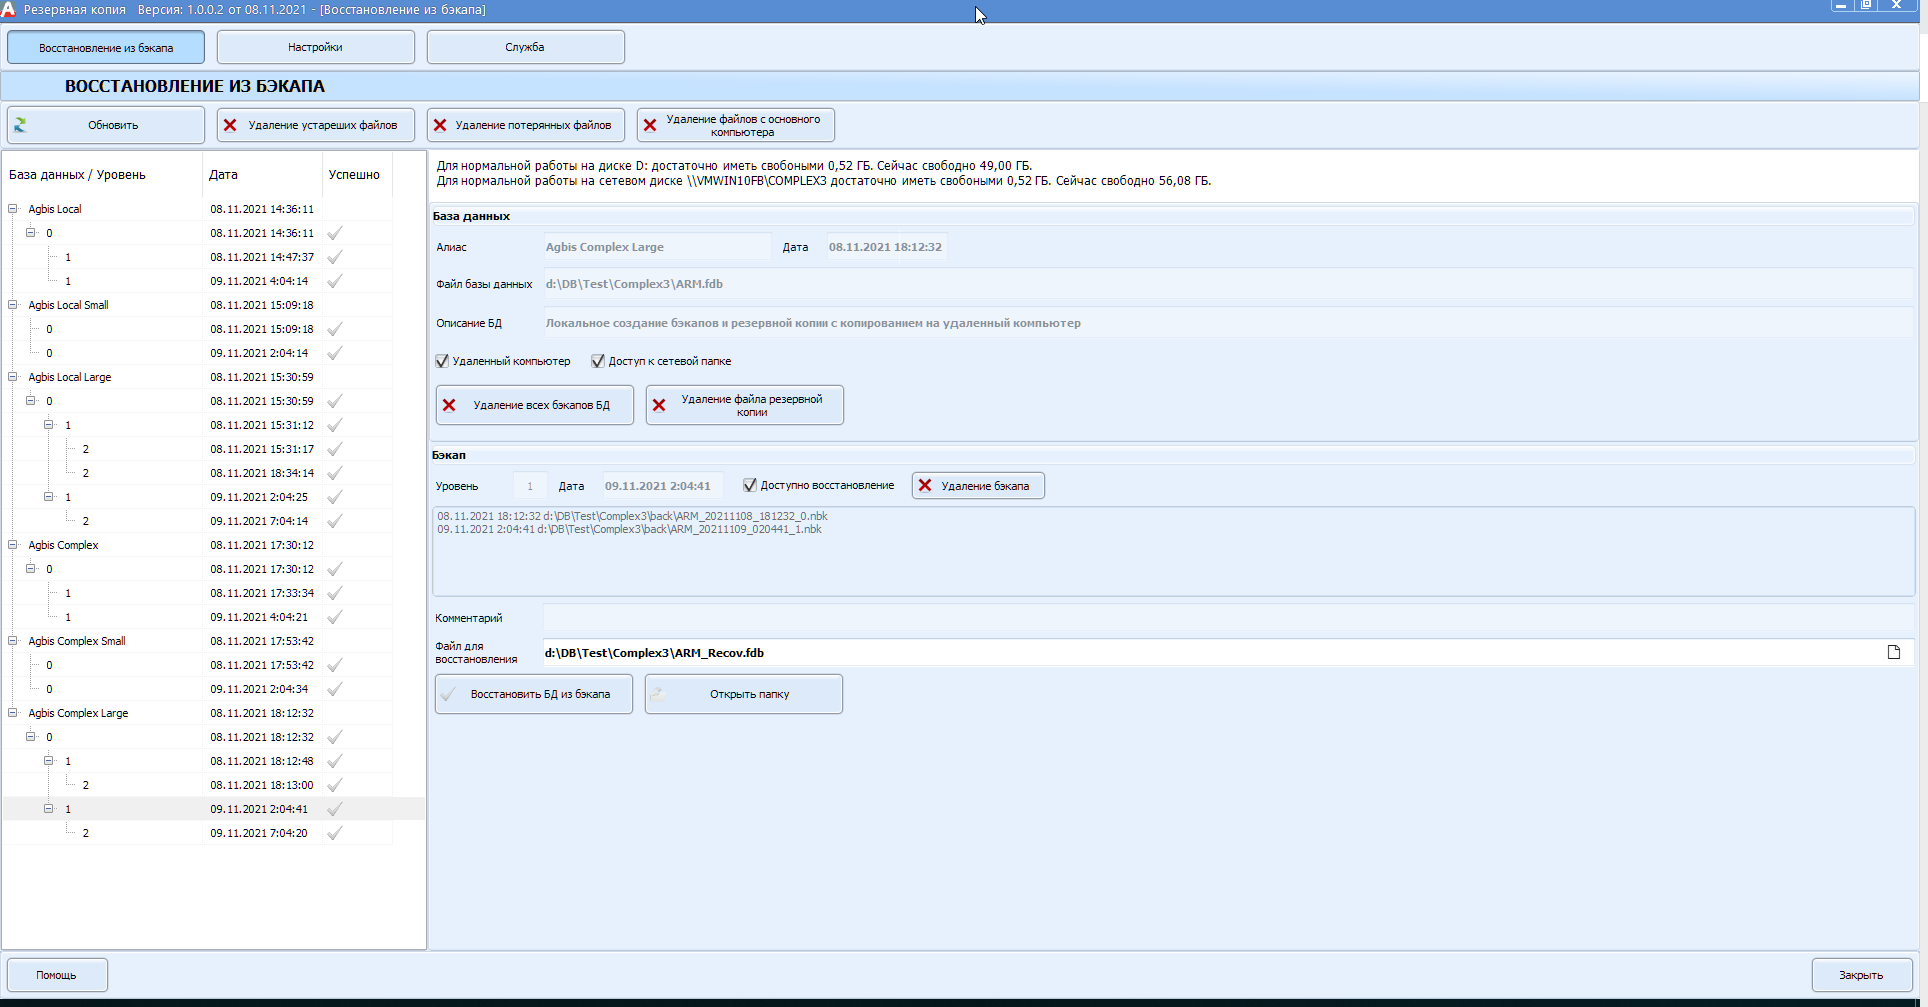Click success checkmark for 09.11.2021 7:04:14
The image size is (1928, 1007).
[335, 521]
